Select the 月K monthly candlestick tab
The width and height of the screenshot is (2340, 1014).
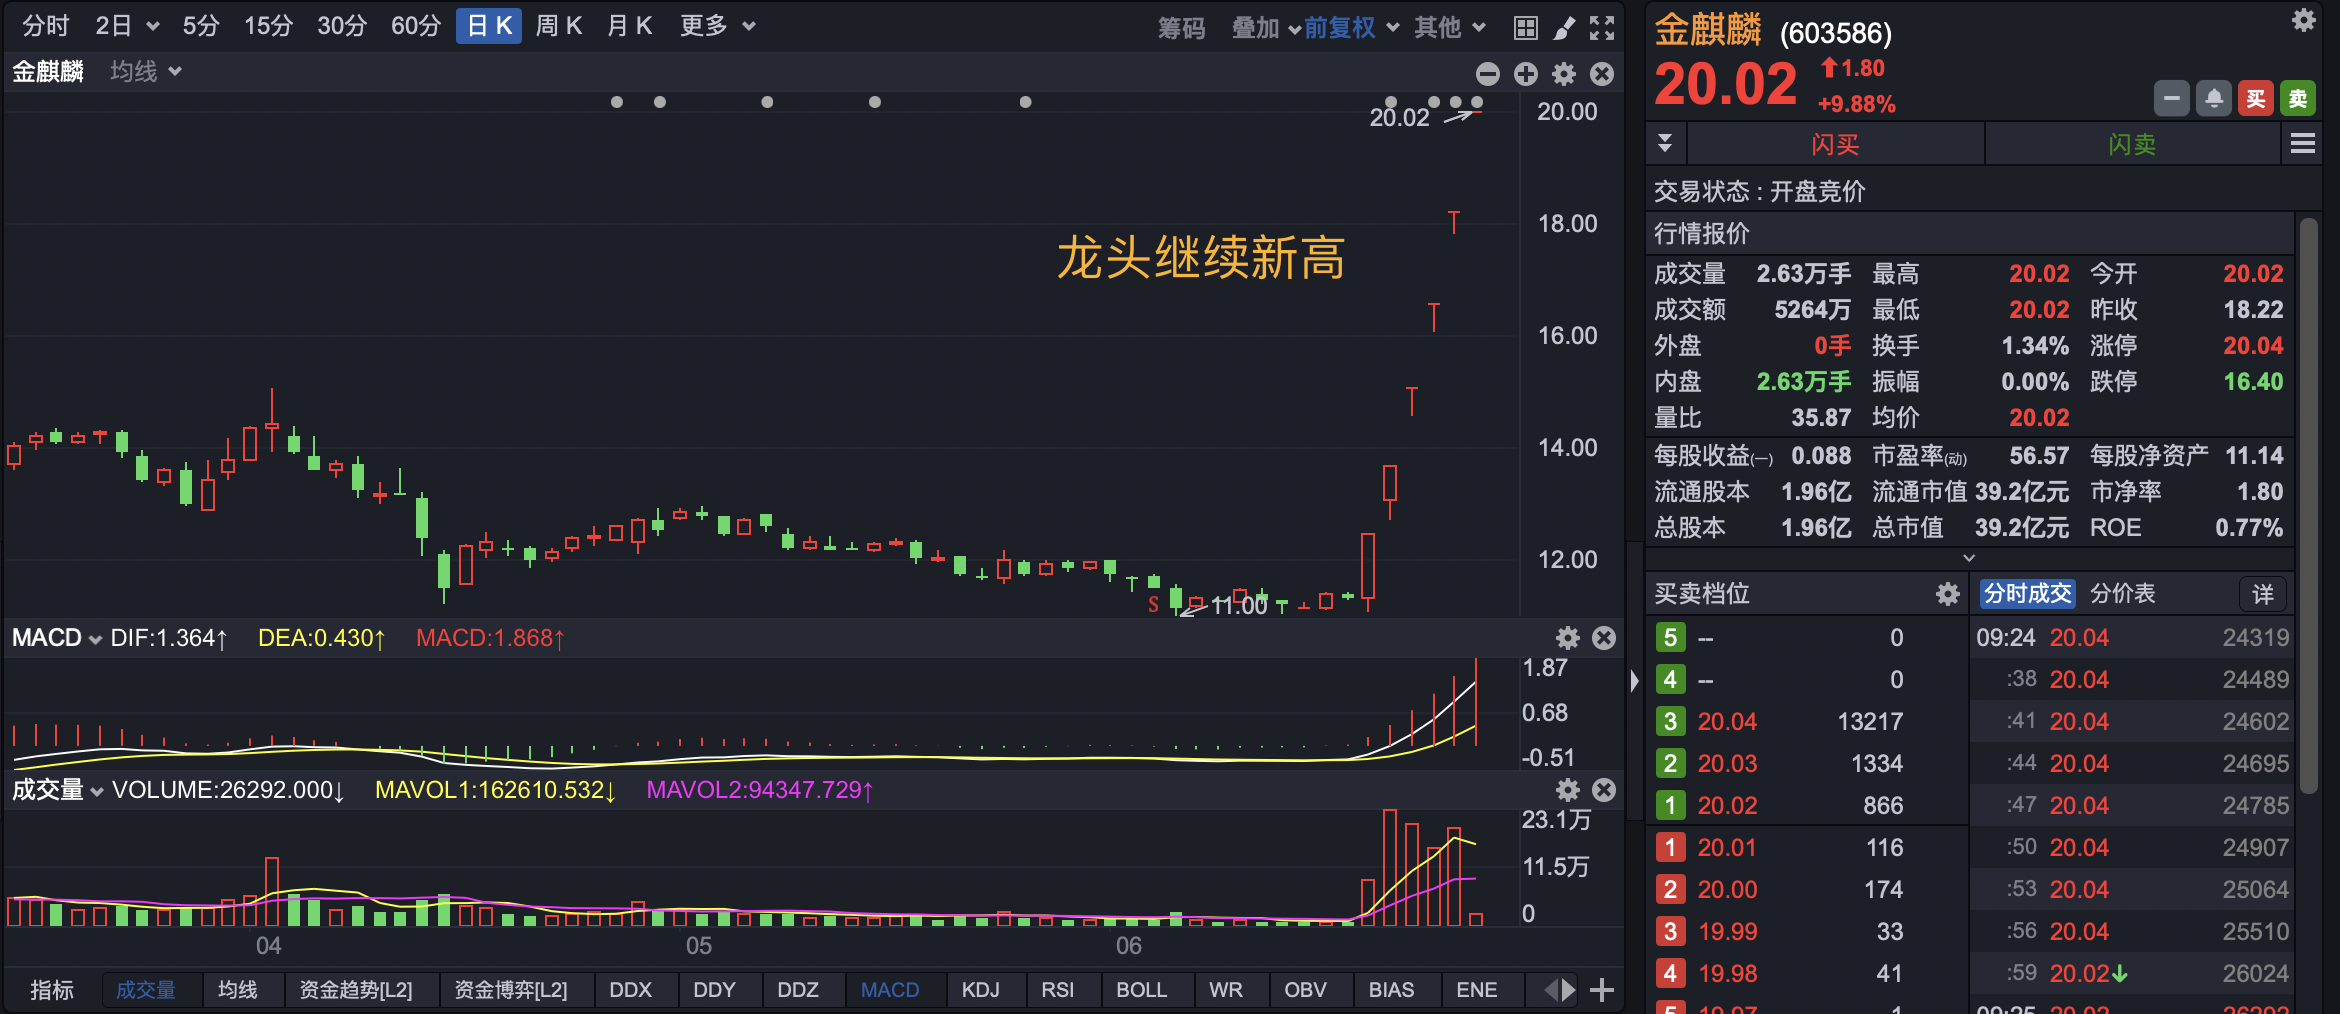pos(630,26)
